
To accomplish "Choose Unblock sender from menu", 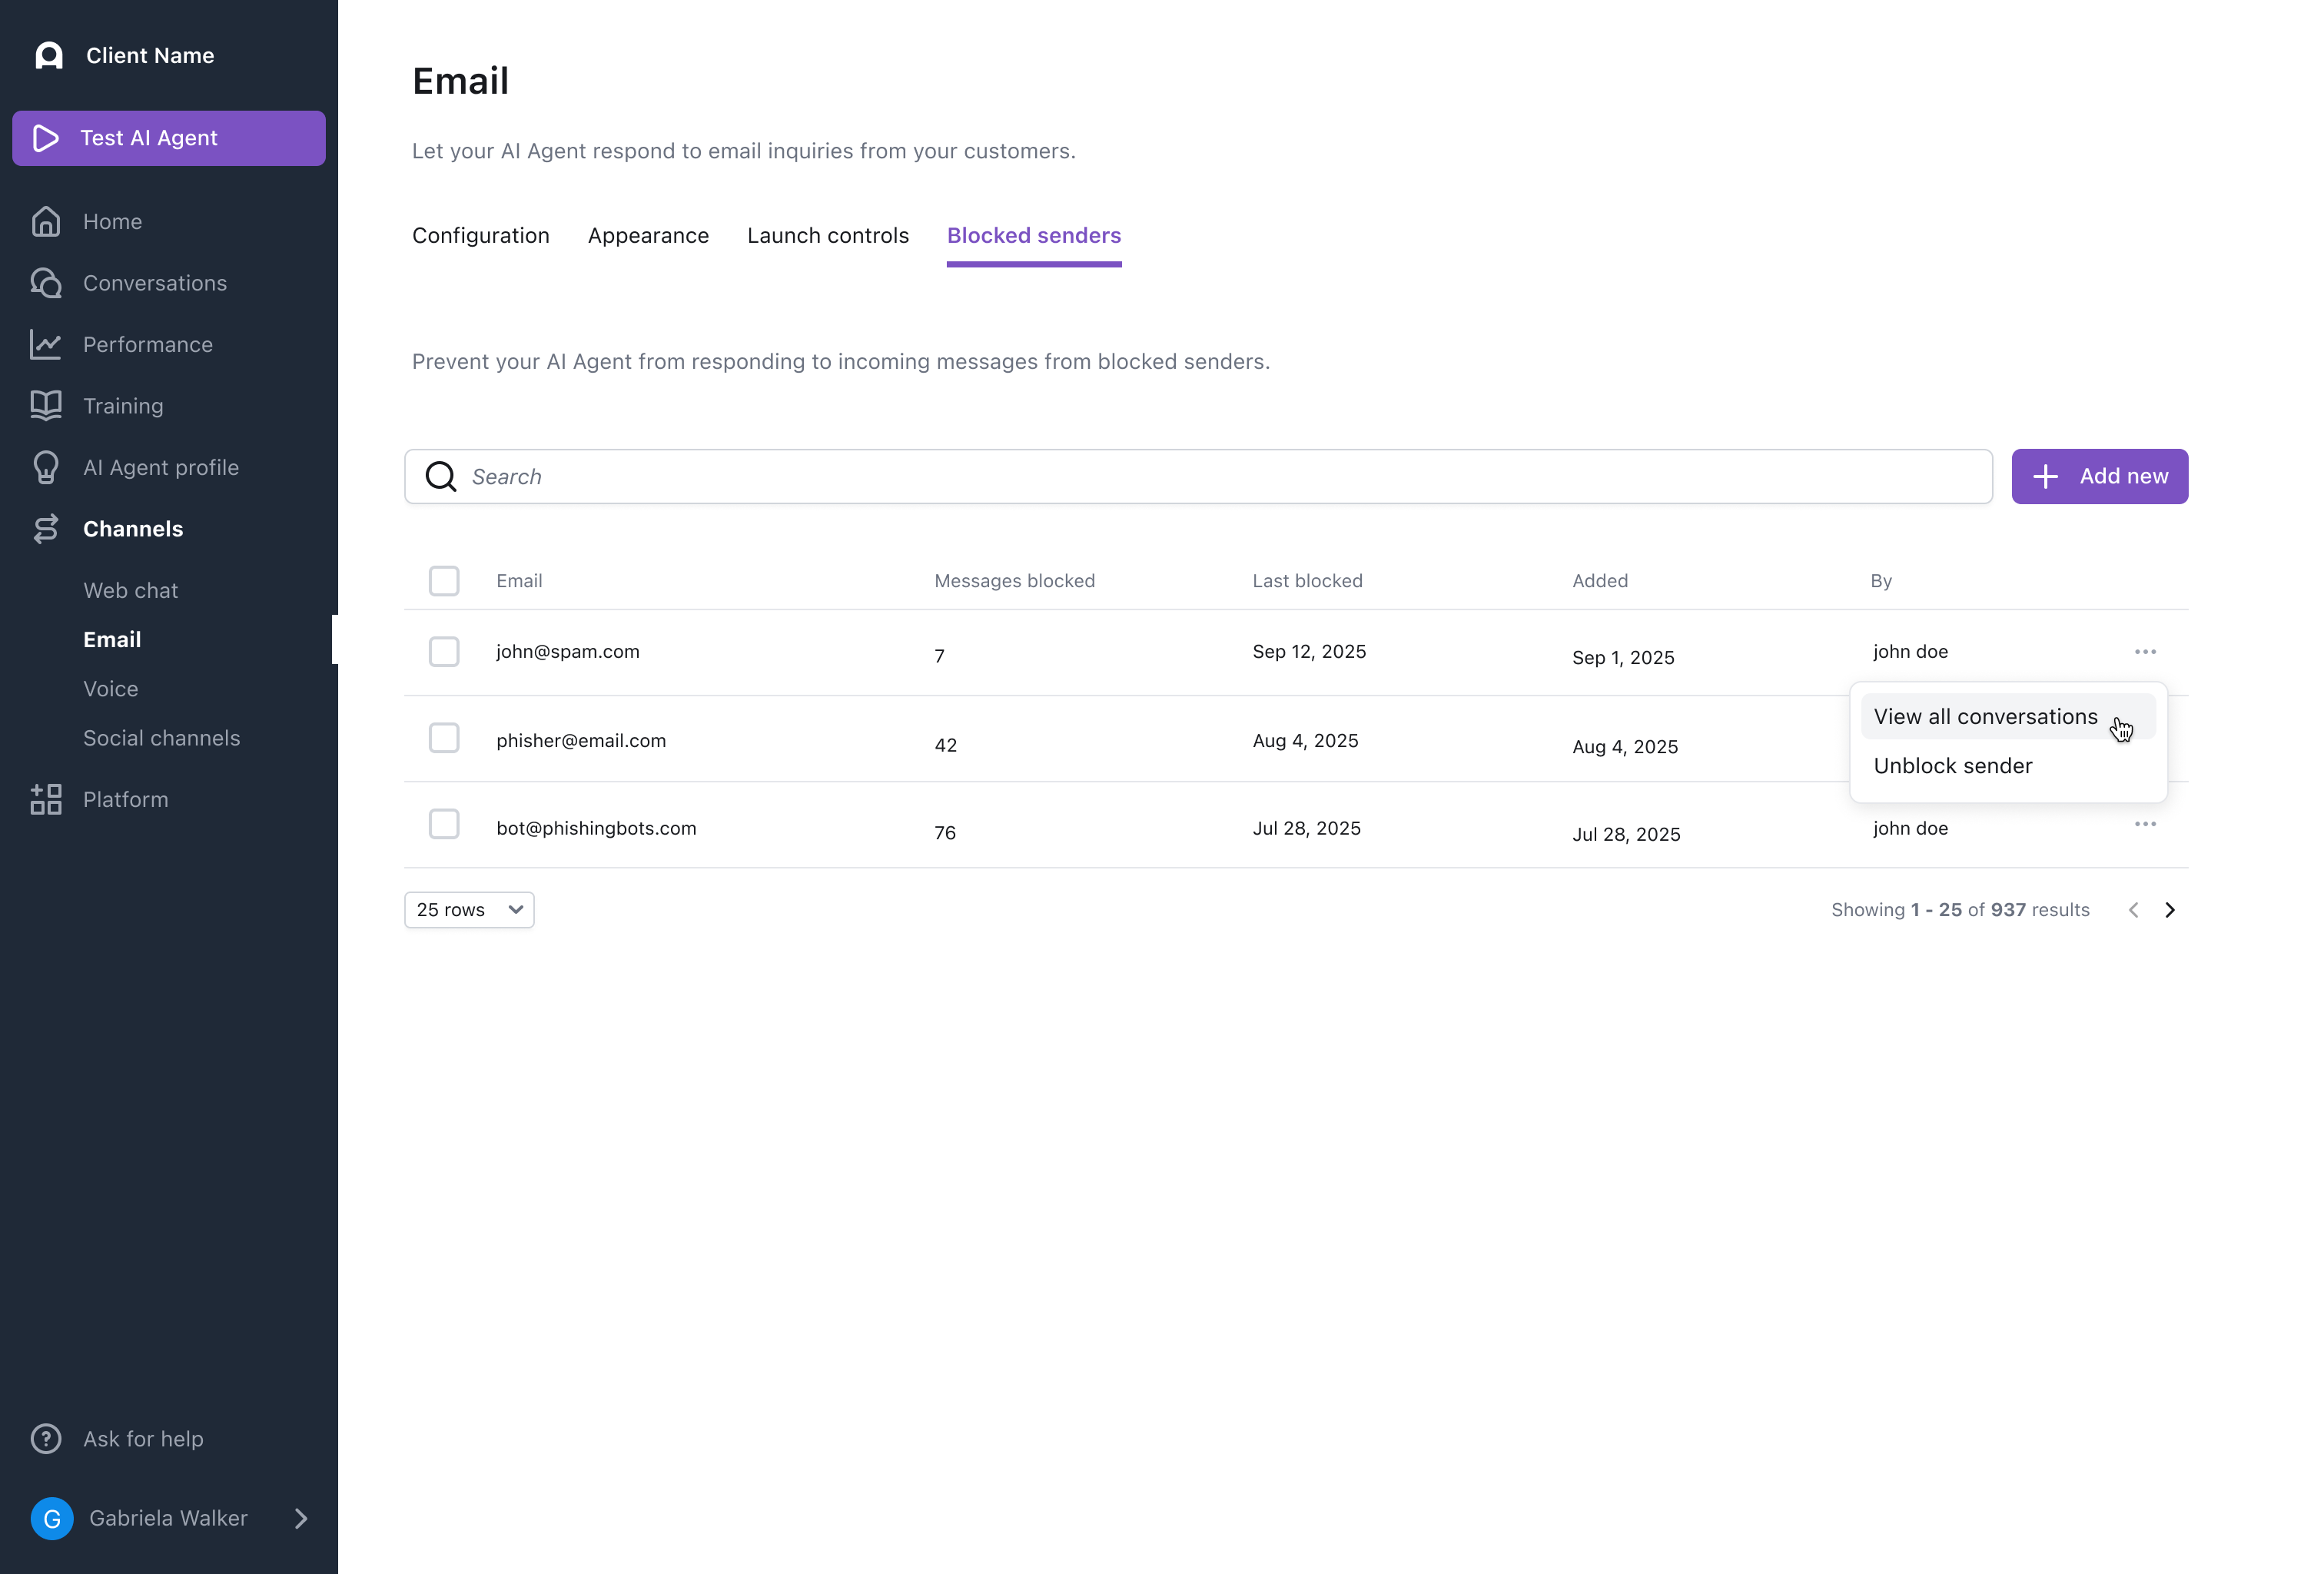I will (1953, 766).
